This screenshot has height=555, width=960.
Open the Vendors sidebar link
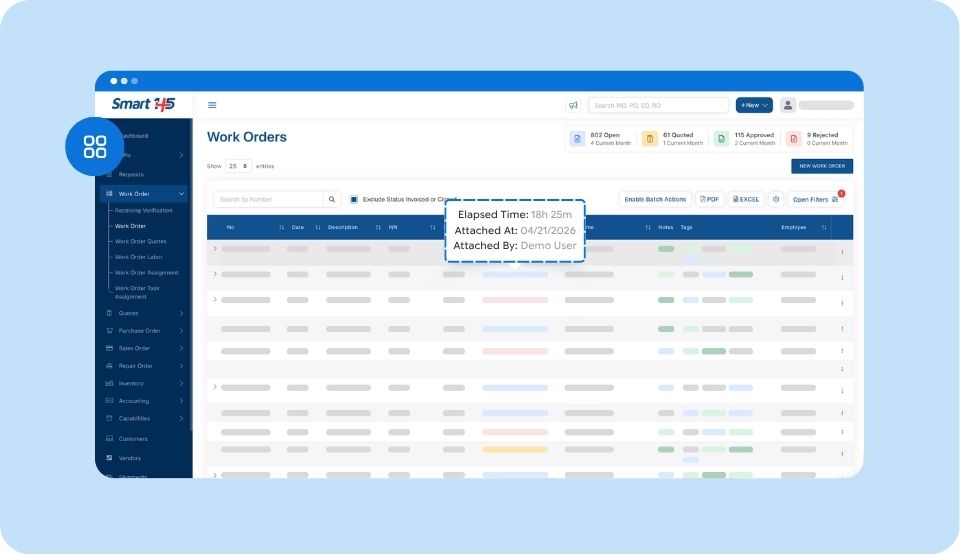pos(130,458)
